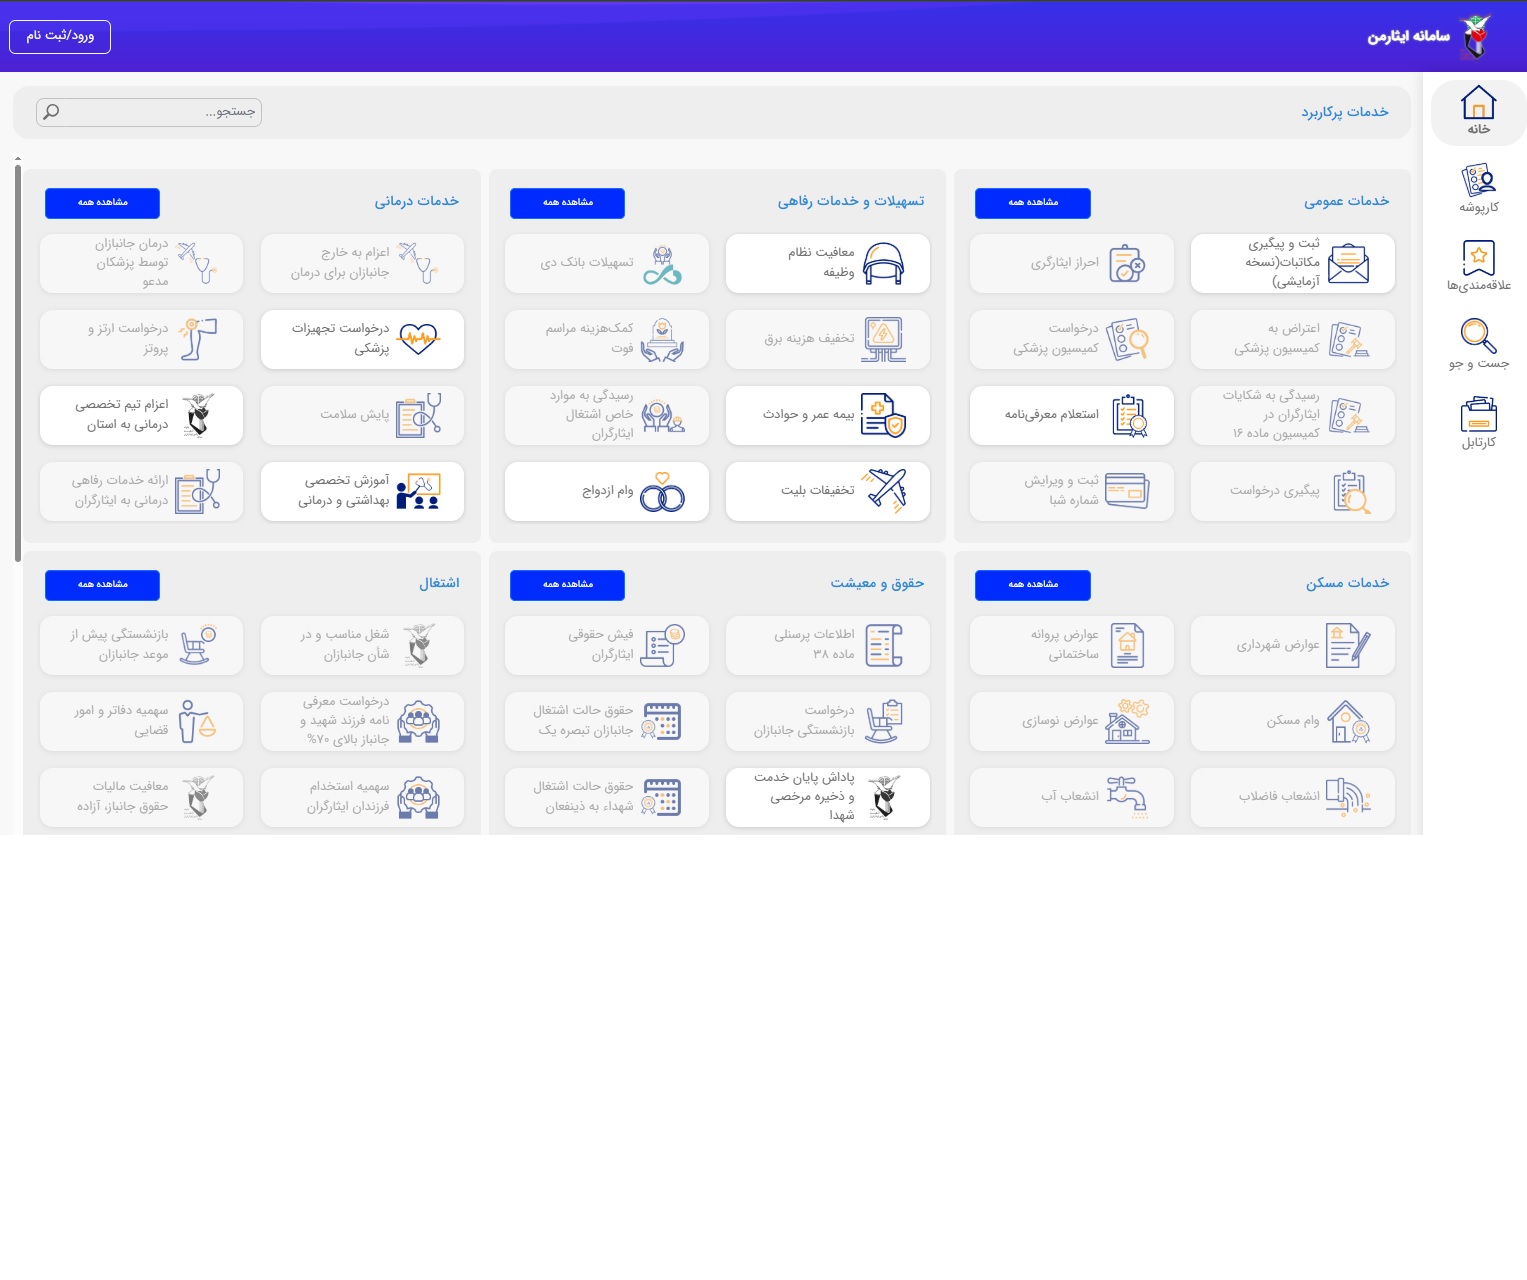The image size is (1527, 1280).
Task: Click the heart monitor icon درخواست تجهیزات پزشکی
Action: tap(418, 339)
